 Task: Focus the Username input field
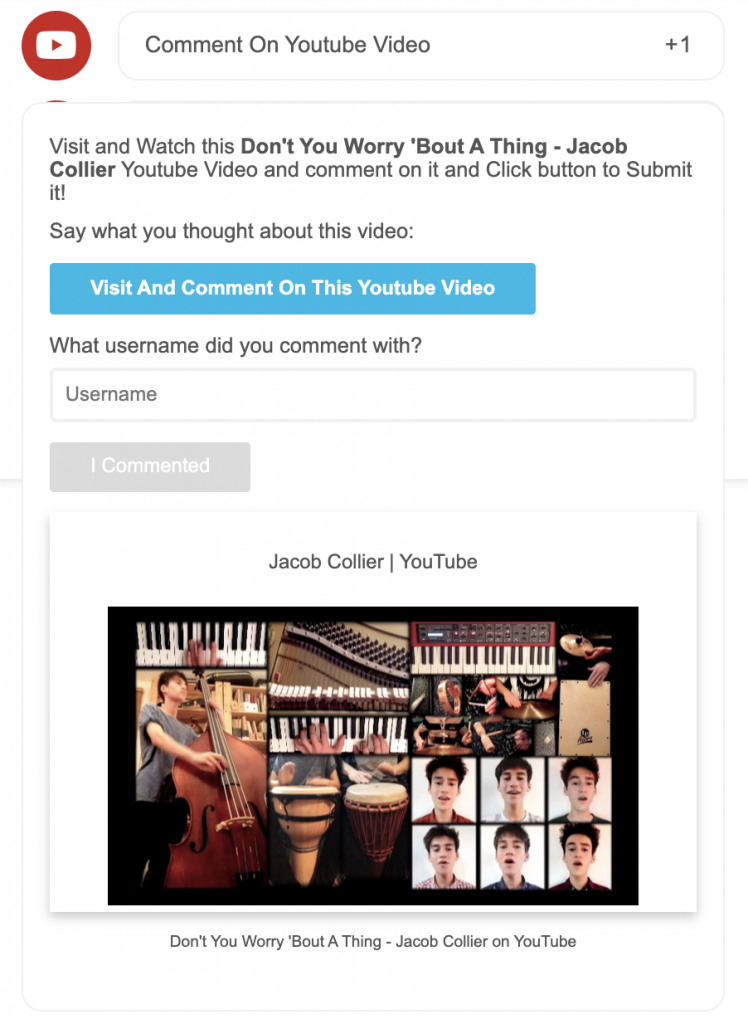click(373, 394)
